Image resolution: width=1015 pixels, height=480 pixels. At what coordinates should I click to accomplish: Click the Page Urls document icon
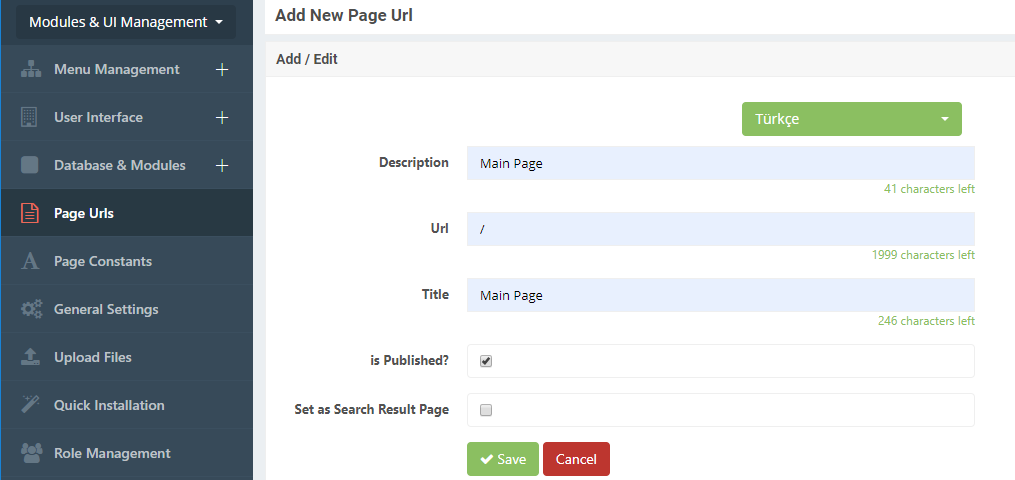[x=30, y=213]
